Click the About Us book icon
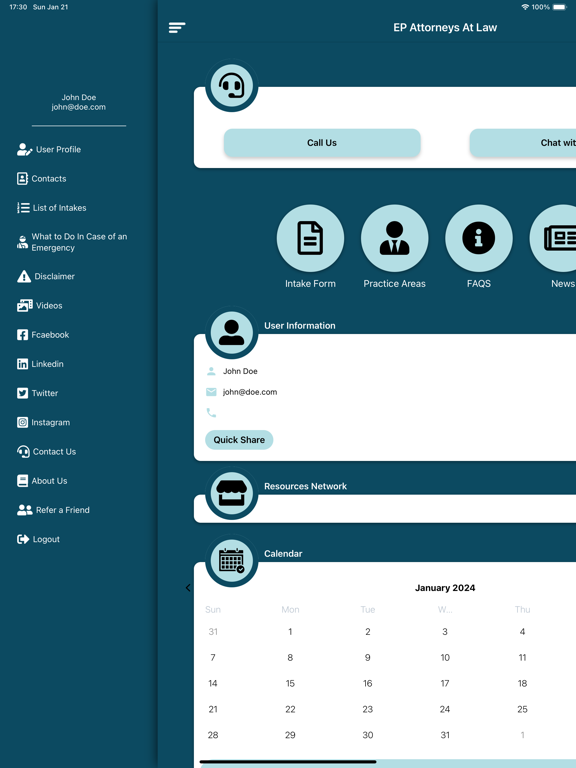The width and height of the screenshot is (576, 768). pos(22,480)
